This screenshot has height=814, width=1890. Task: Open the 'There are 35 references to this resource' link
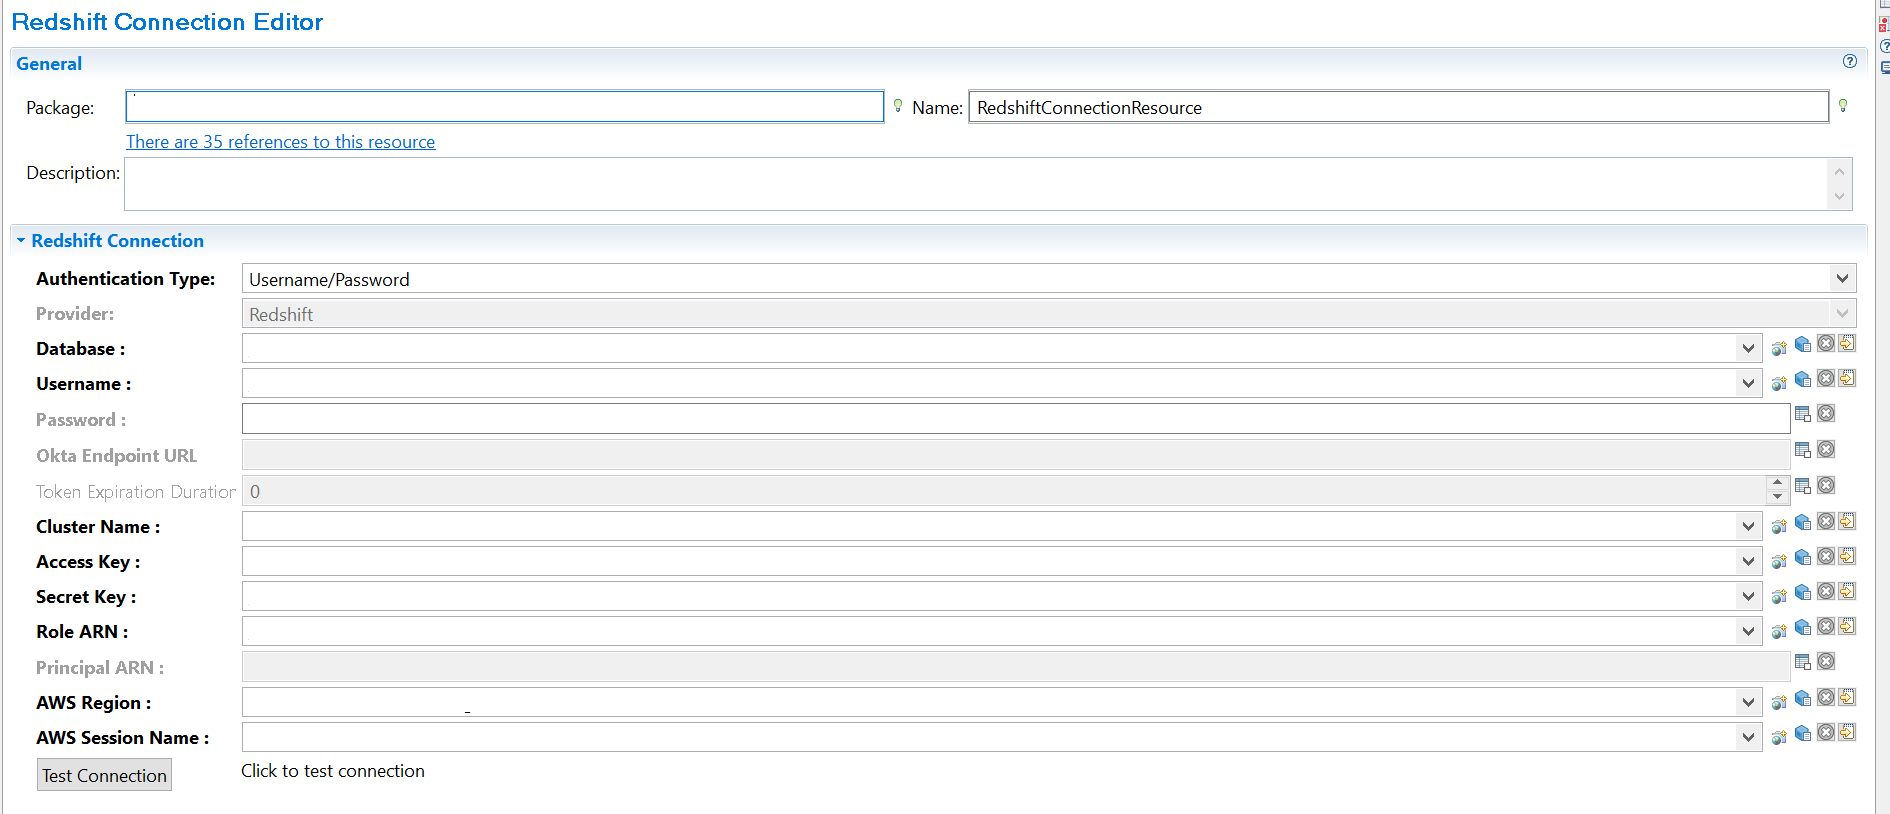click(281, 142)
